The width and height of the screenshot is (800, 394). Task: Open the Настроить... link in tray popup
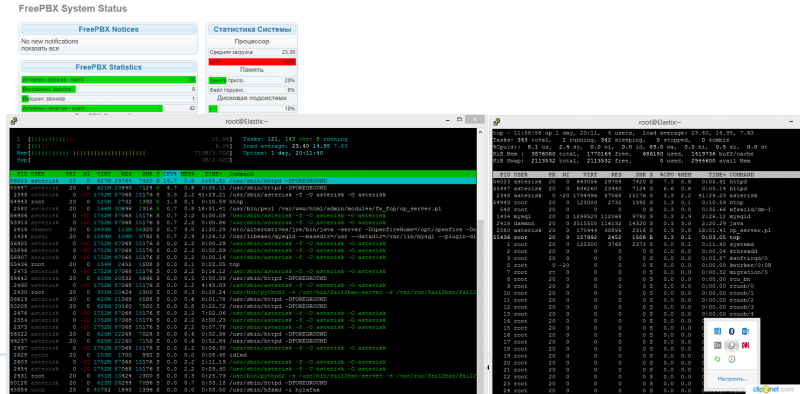coord(732,379)
